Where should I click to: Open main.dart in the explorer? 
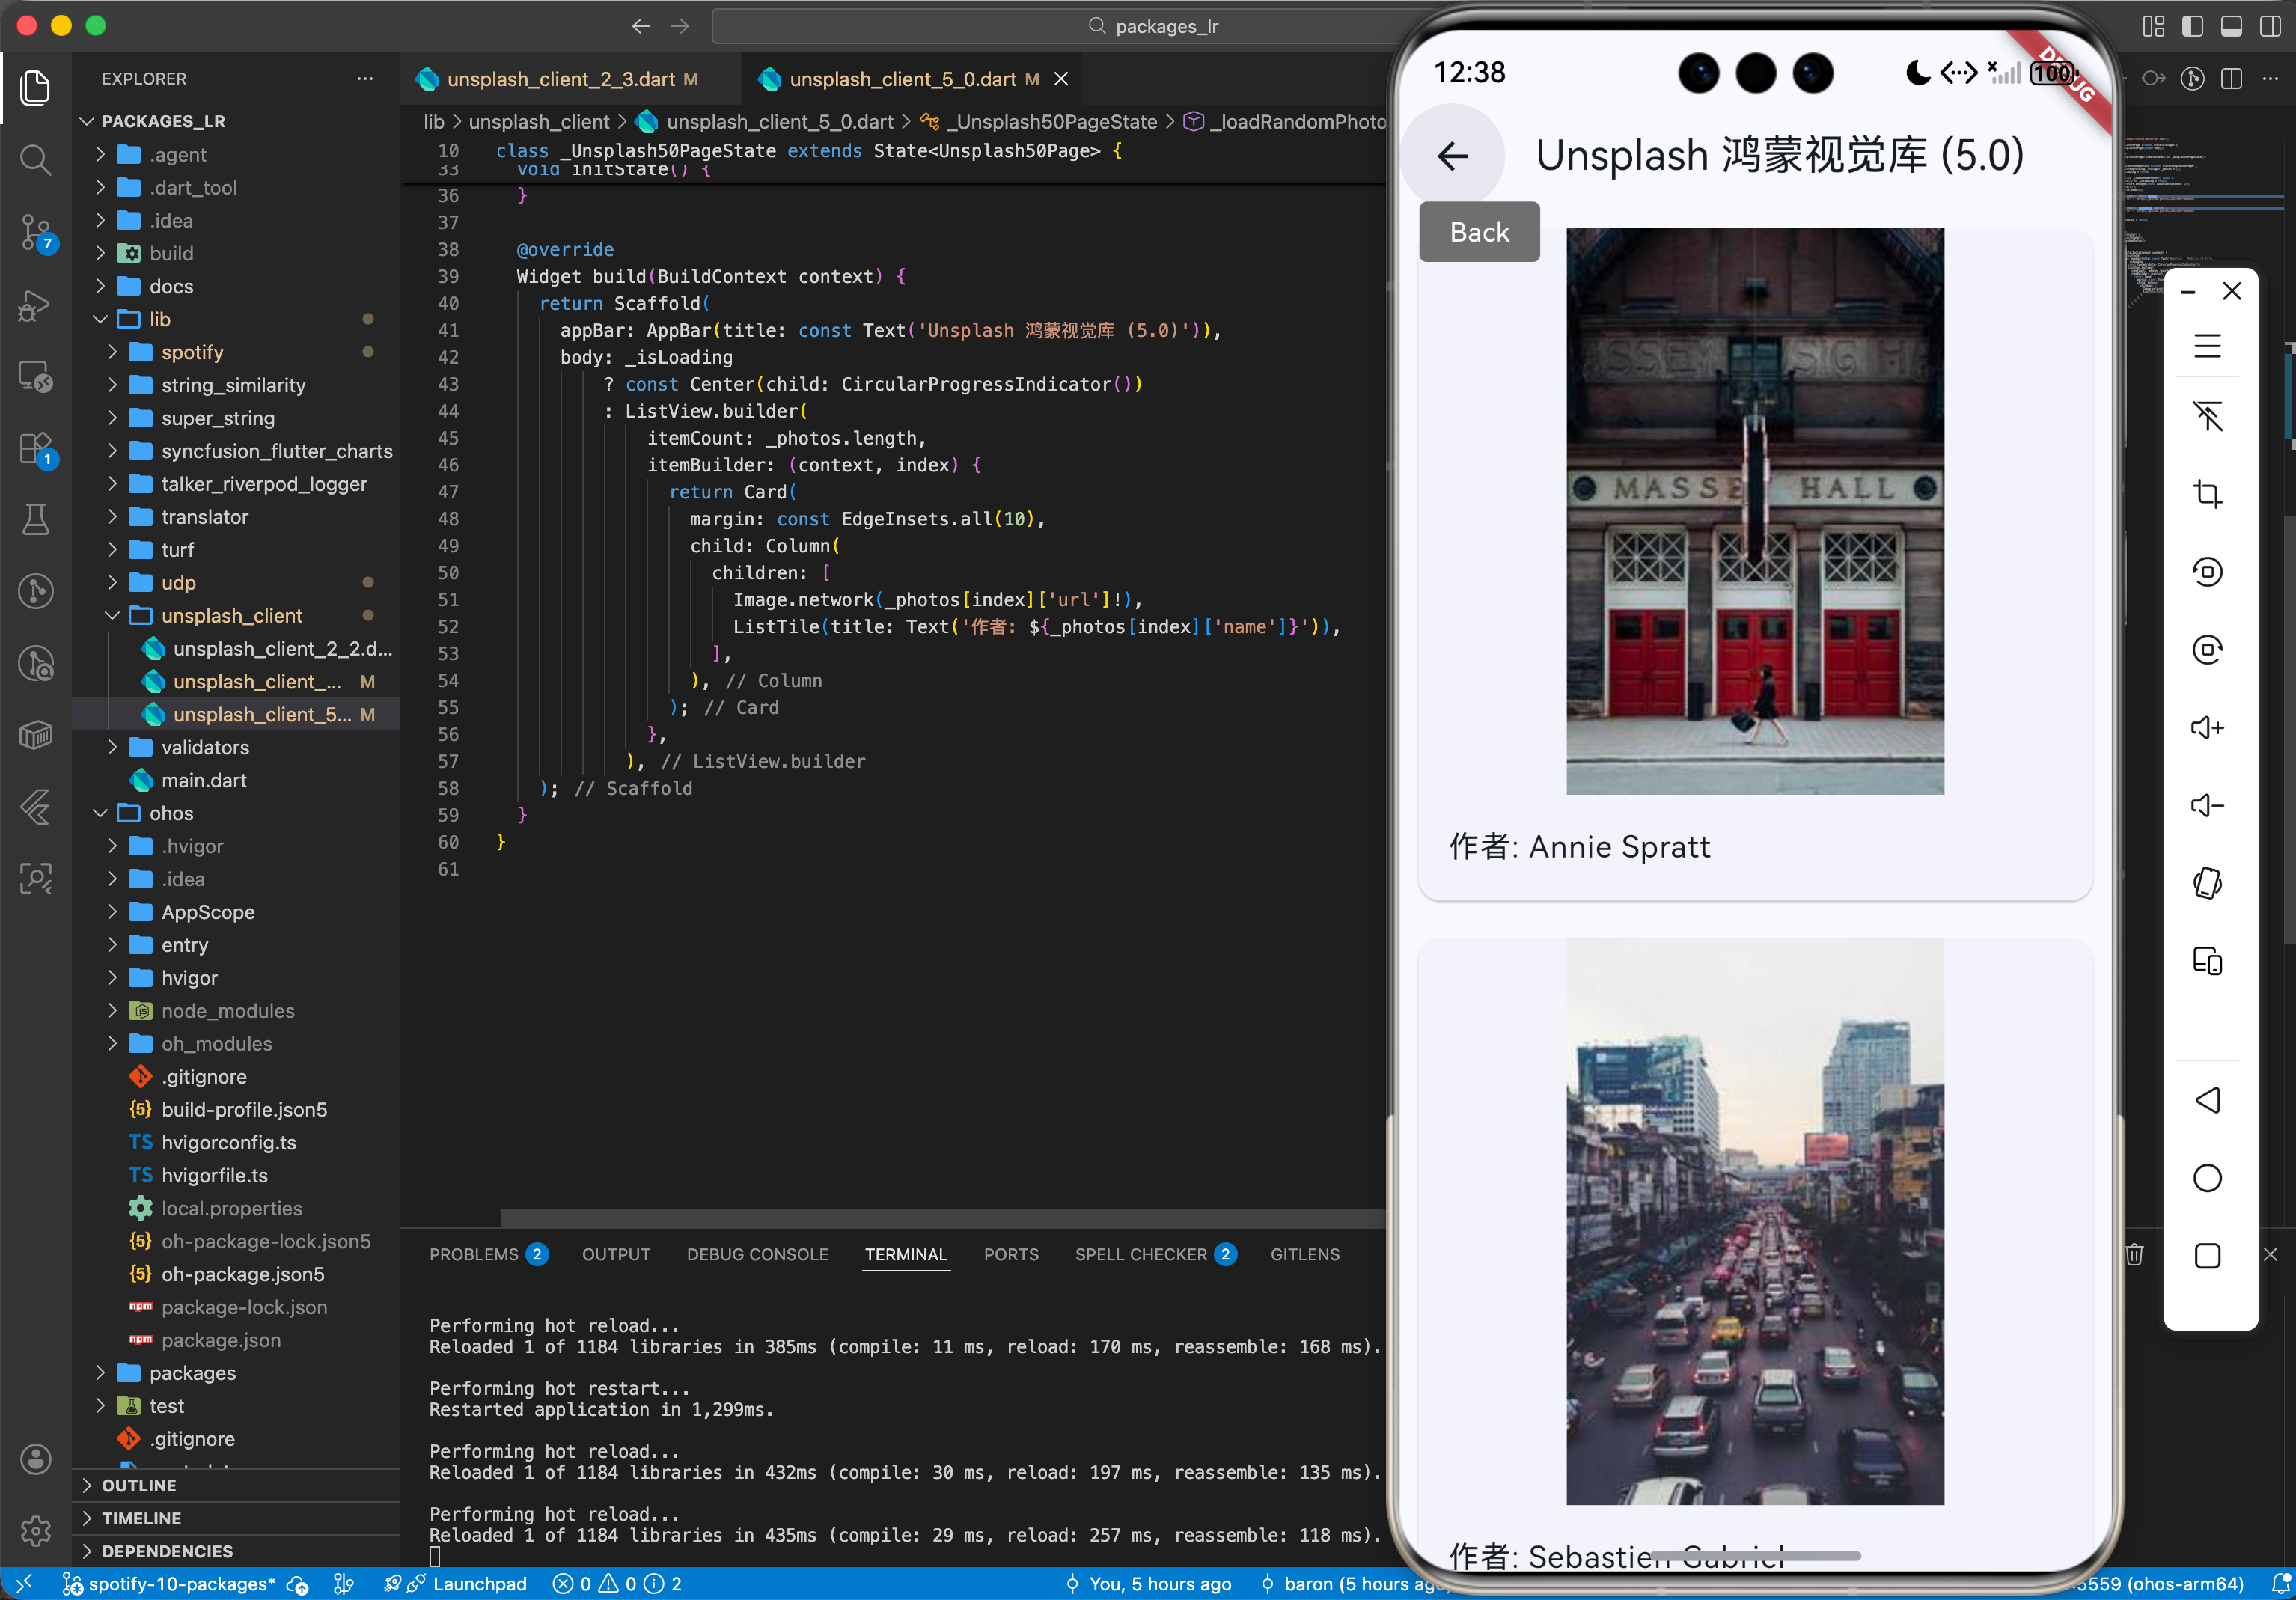coord(204,780)
